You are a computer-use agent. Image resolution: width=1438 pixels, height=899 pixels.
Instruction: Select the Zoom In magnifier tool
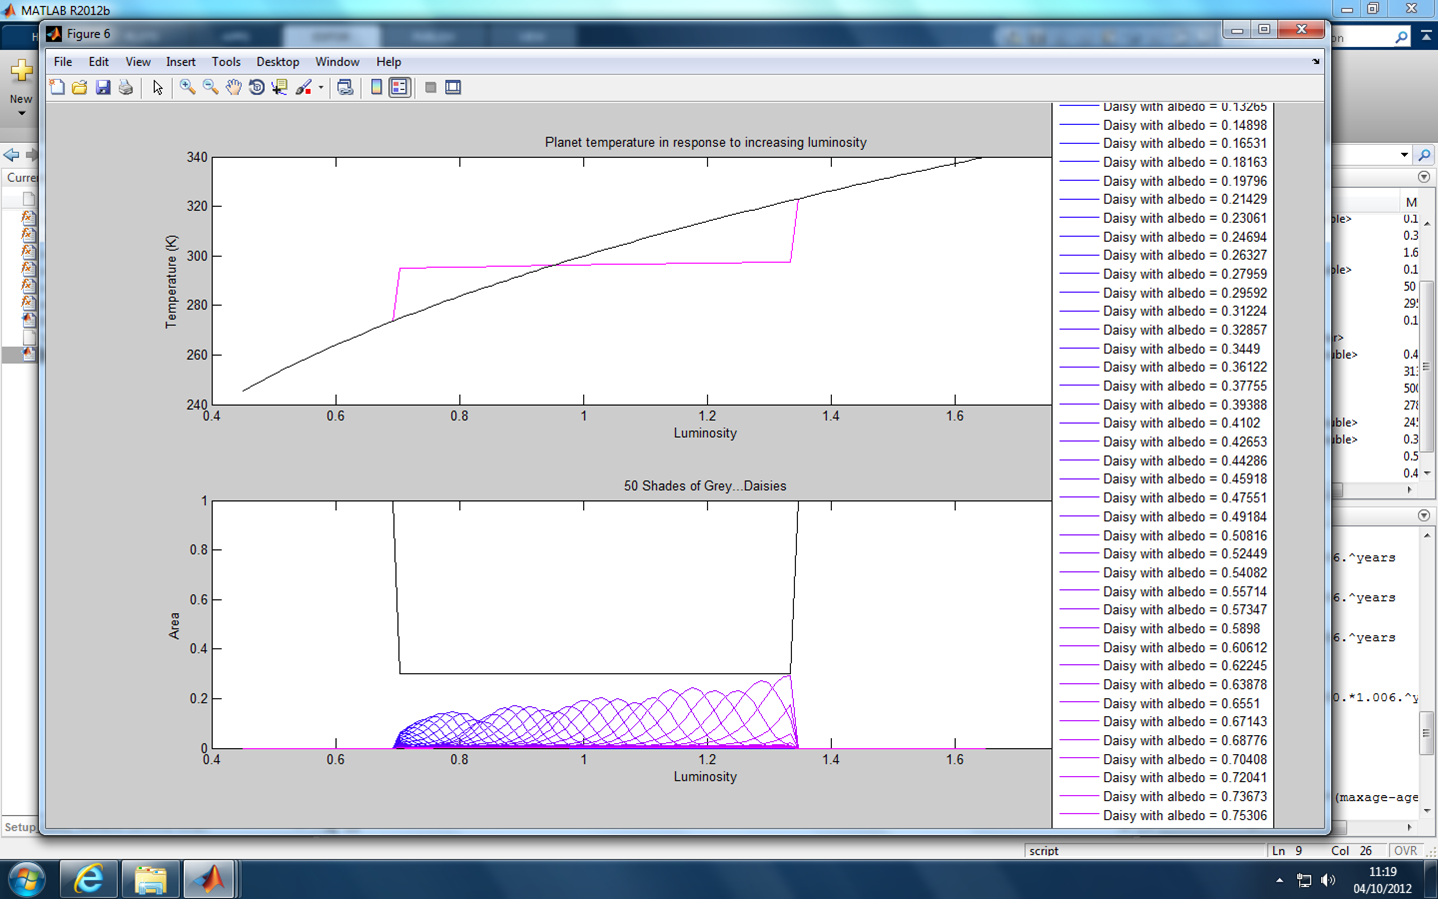coord(187,88)
